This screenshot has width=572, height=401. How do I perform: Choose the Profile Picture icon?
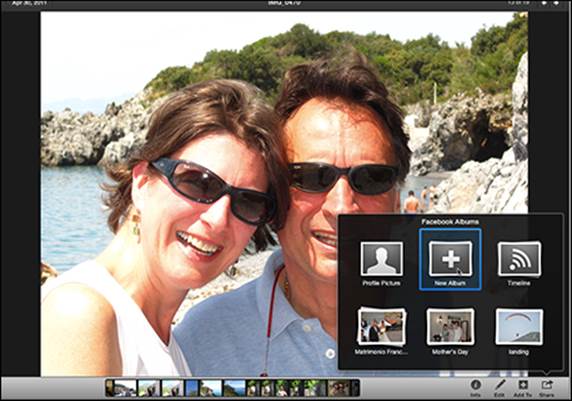[382, 259]
